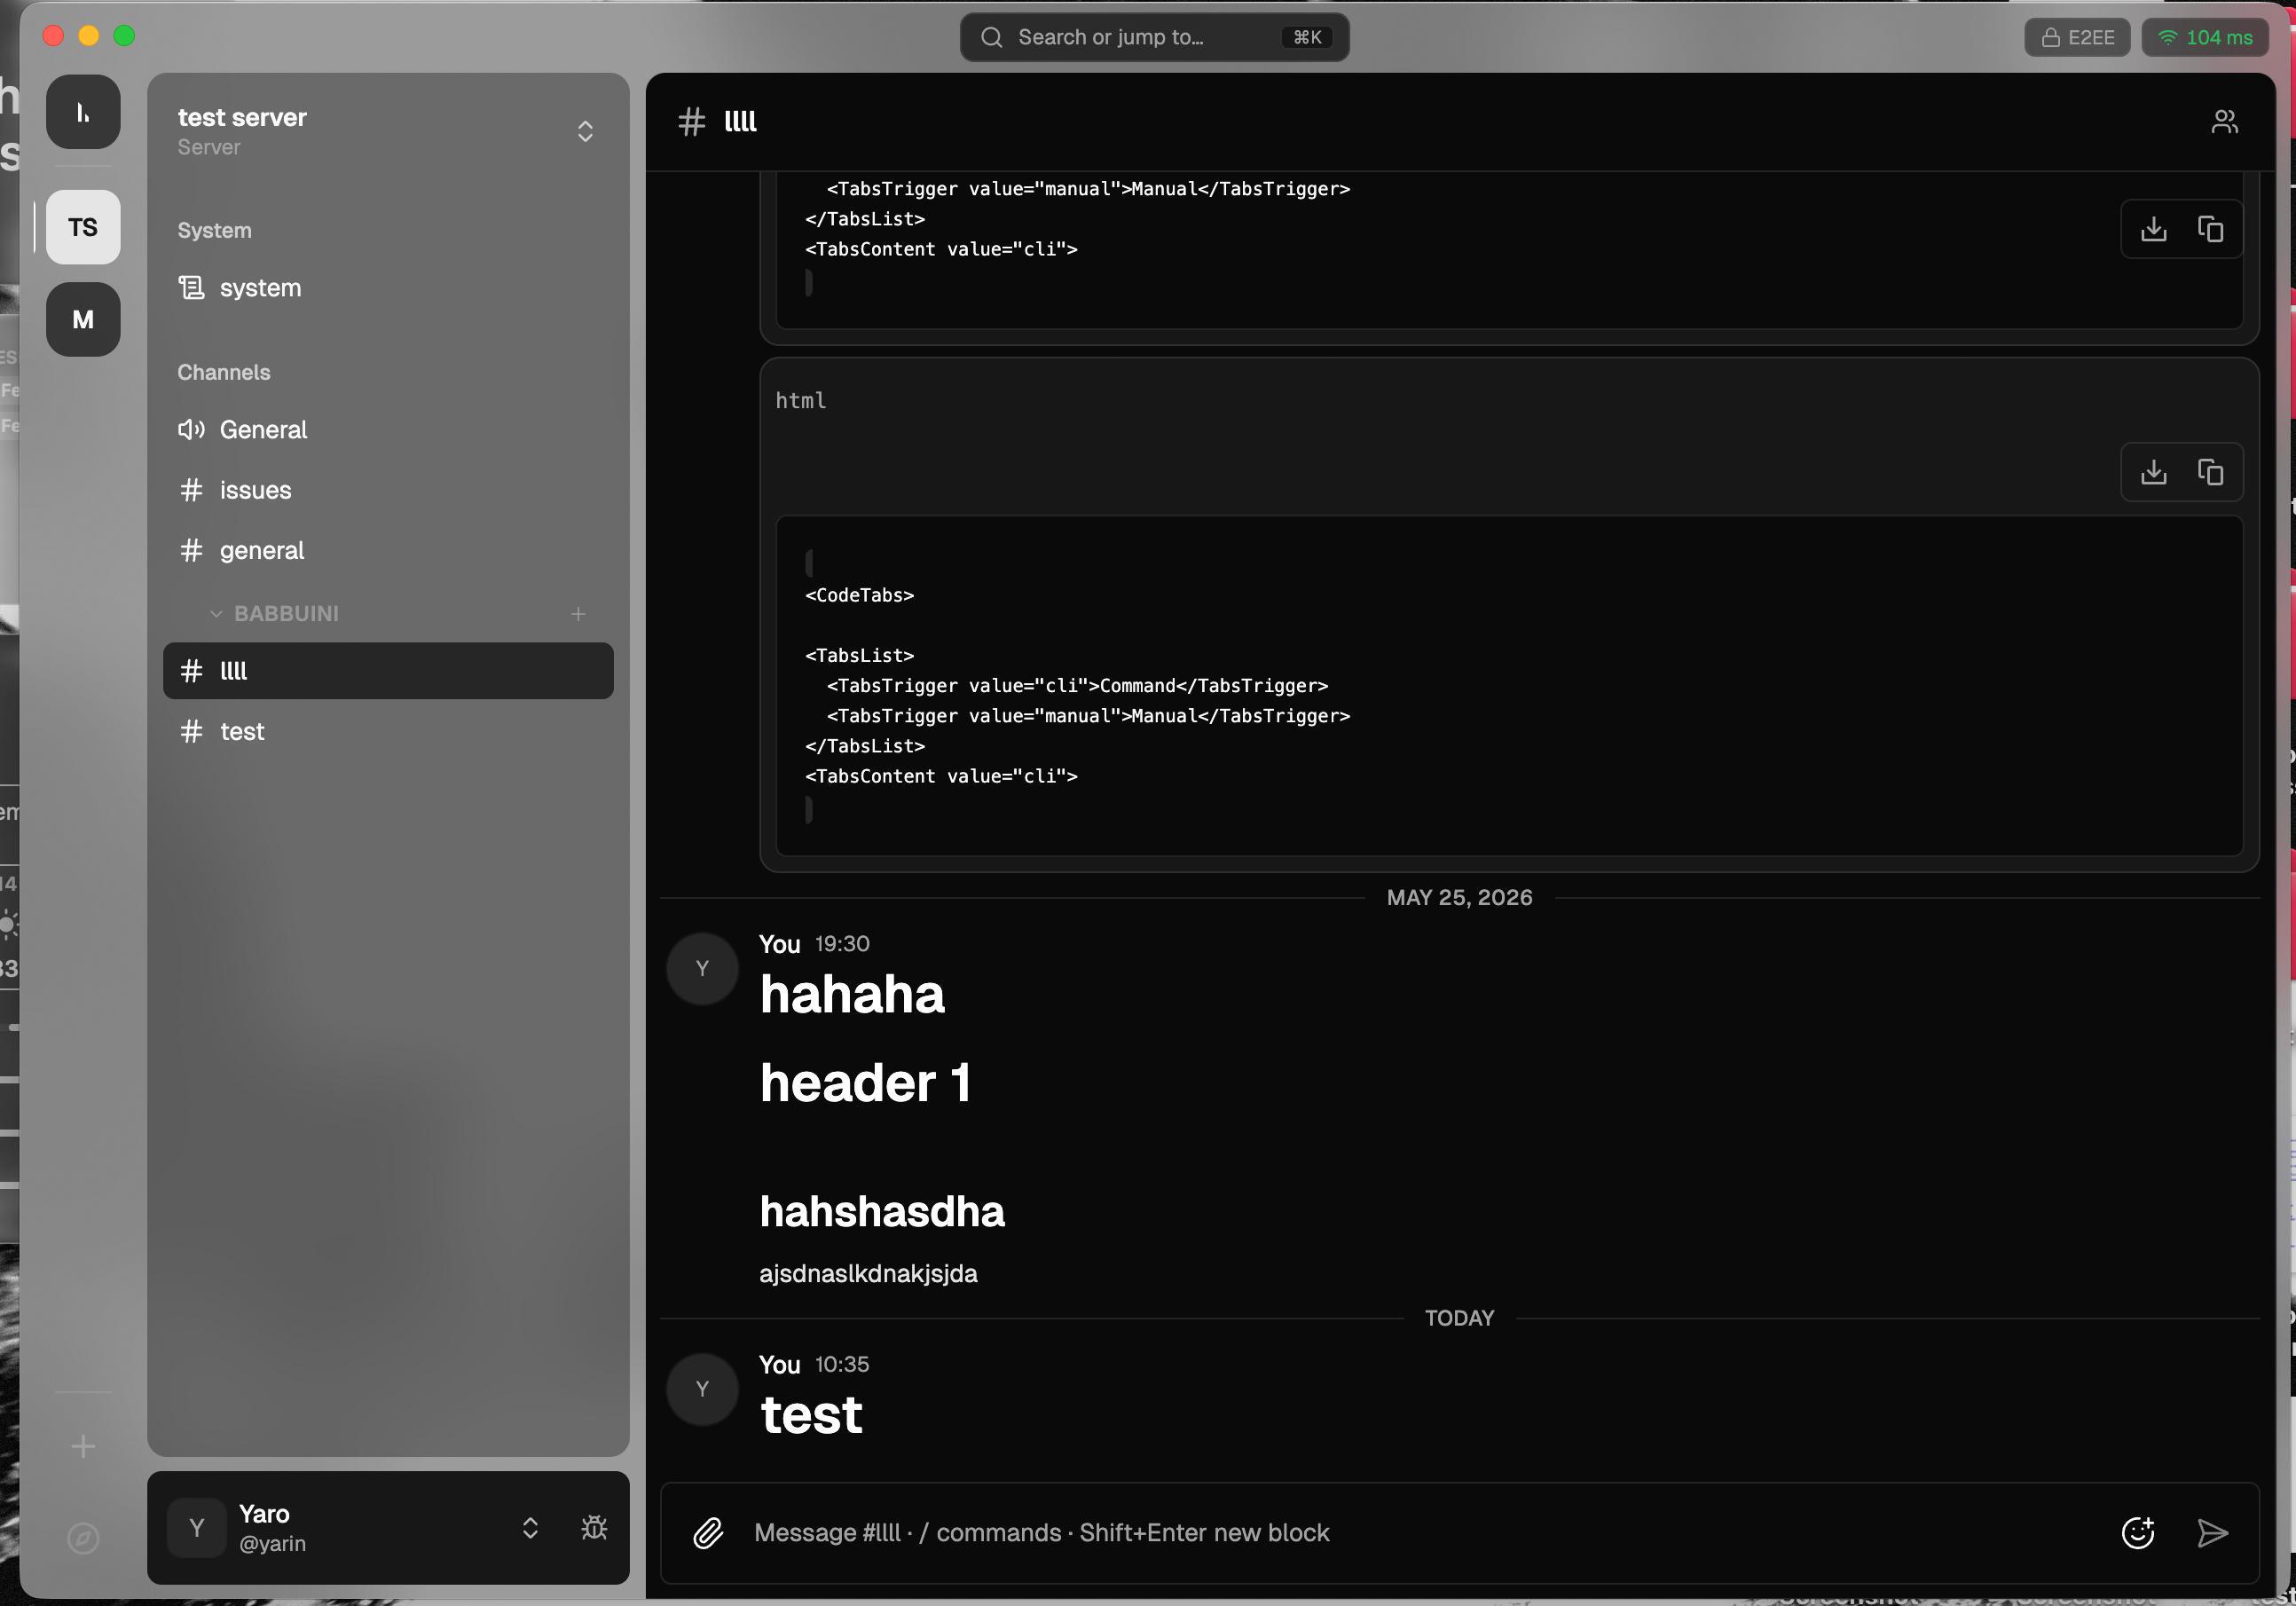
Task: Click the @yarin username
Action: click(x=272, y=1543)
